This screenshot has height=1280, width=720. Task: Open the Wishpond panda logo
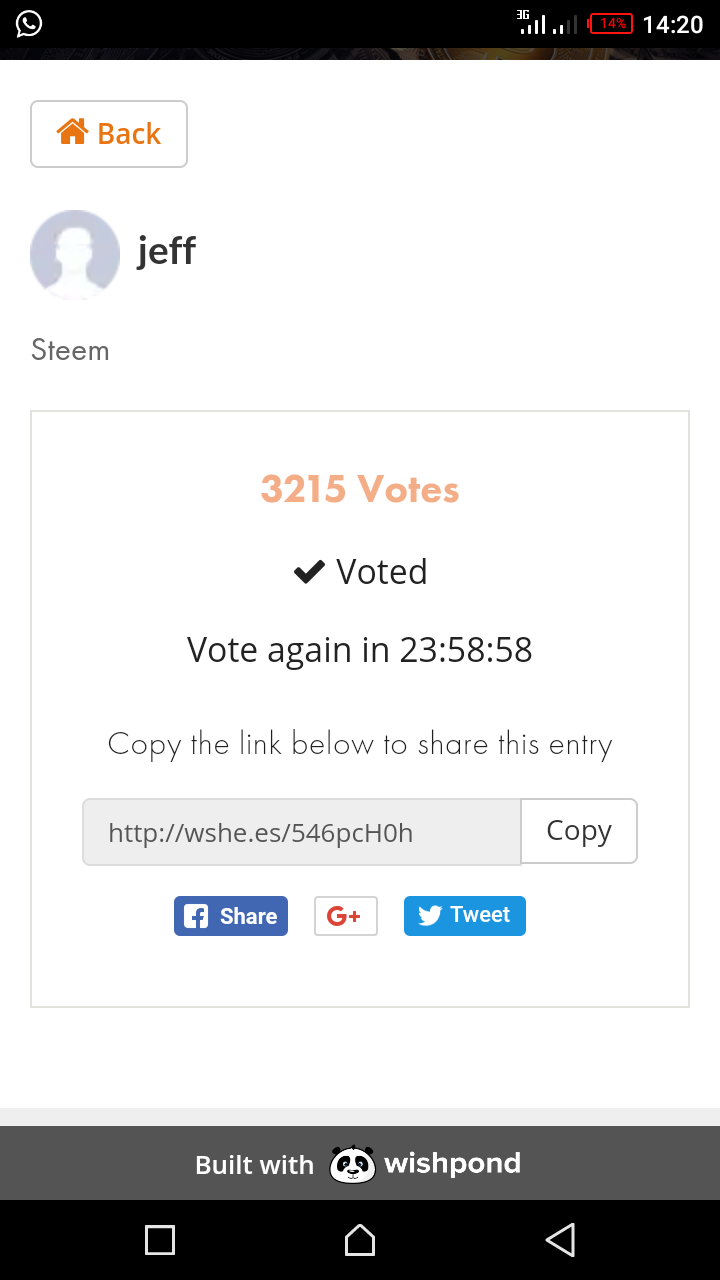[x=352, y=1164]
